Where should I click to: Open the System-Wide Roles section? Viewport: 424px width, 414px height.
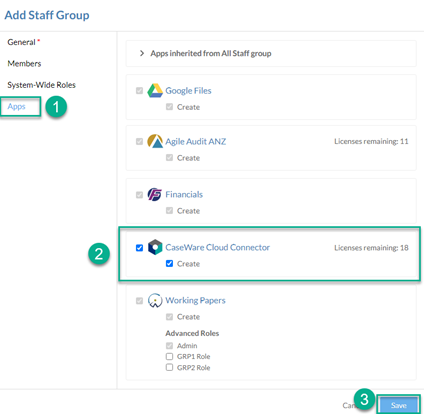point(42,85)
